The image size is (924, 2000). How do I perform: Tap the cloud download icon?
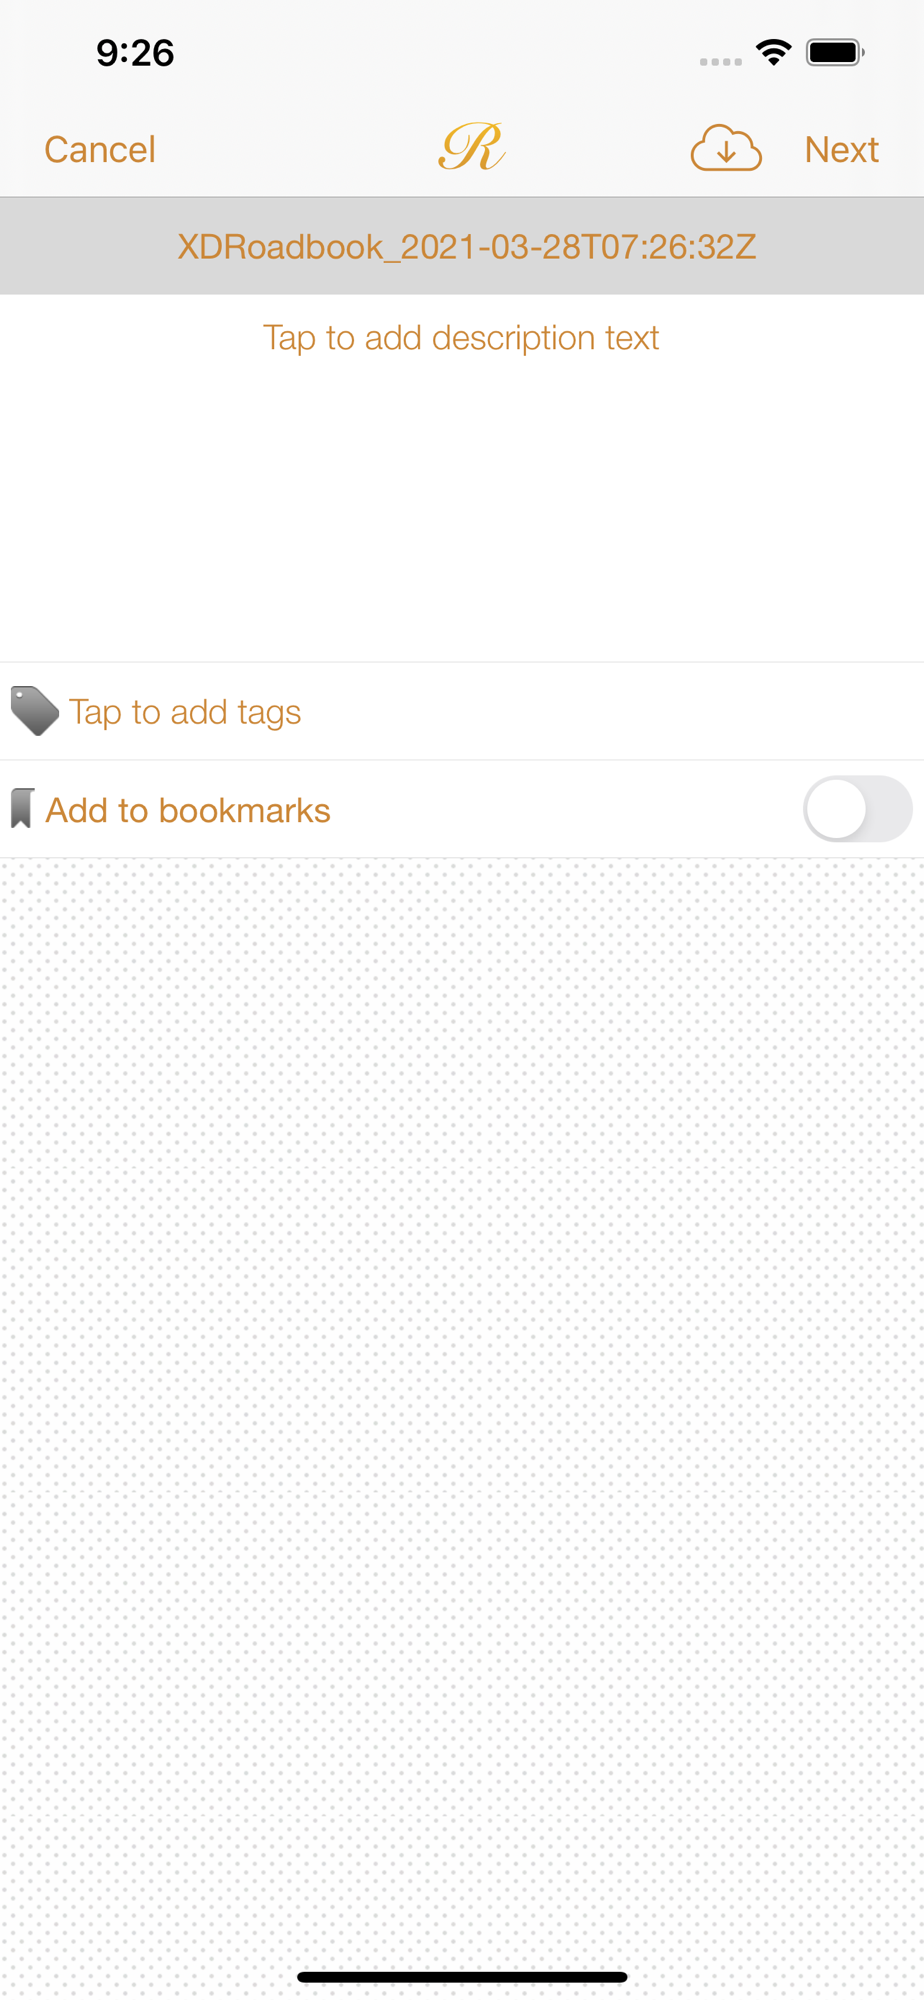pos(726,149)
